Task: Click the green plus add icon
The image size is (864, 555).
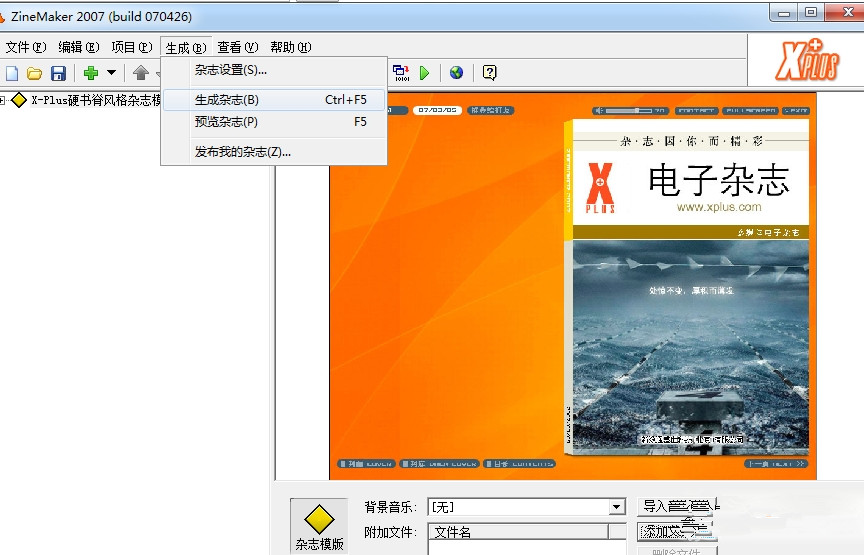Action: pyautogui.click(x=91, y=73)
